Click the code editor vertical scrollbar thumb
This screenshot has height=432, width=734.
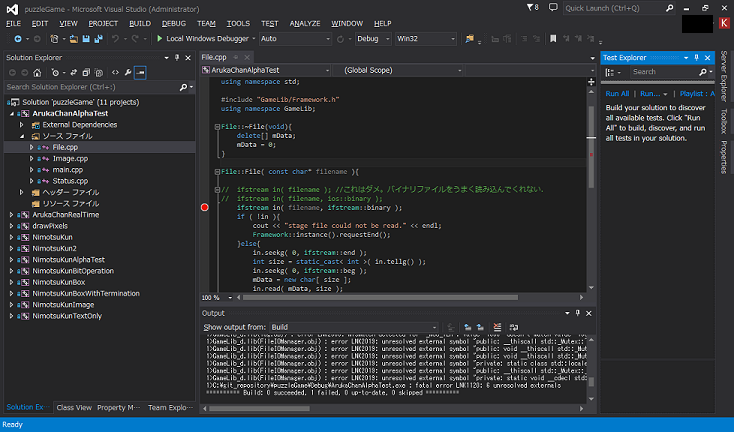tap(591, 147)
